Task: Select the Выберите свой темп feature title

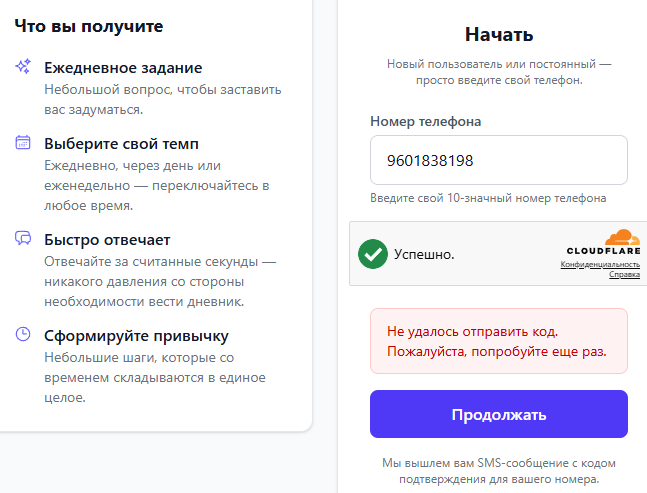Action: click(x=121, y=143)
